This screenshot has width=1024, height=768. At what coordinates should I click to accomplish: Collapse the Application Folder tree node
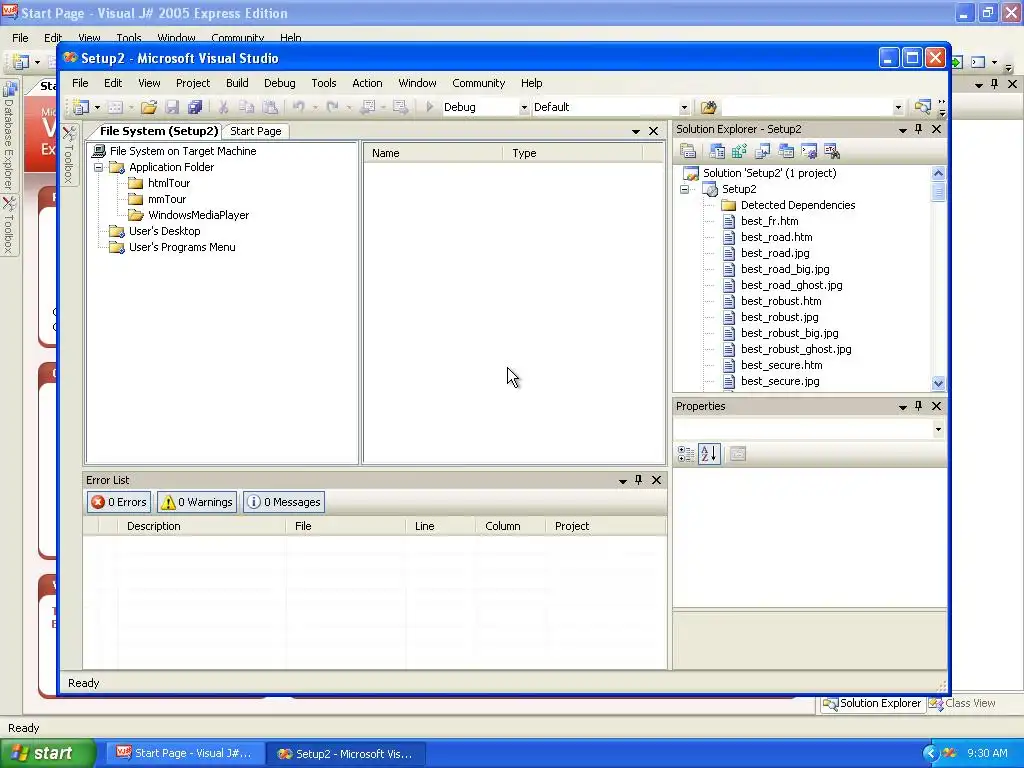(x=99, y=168)
